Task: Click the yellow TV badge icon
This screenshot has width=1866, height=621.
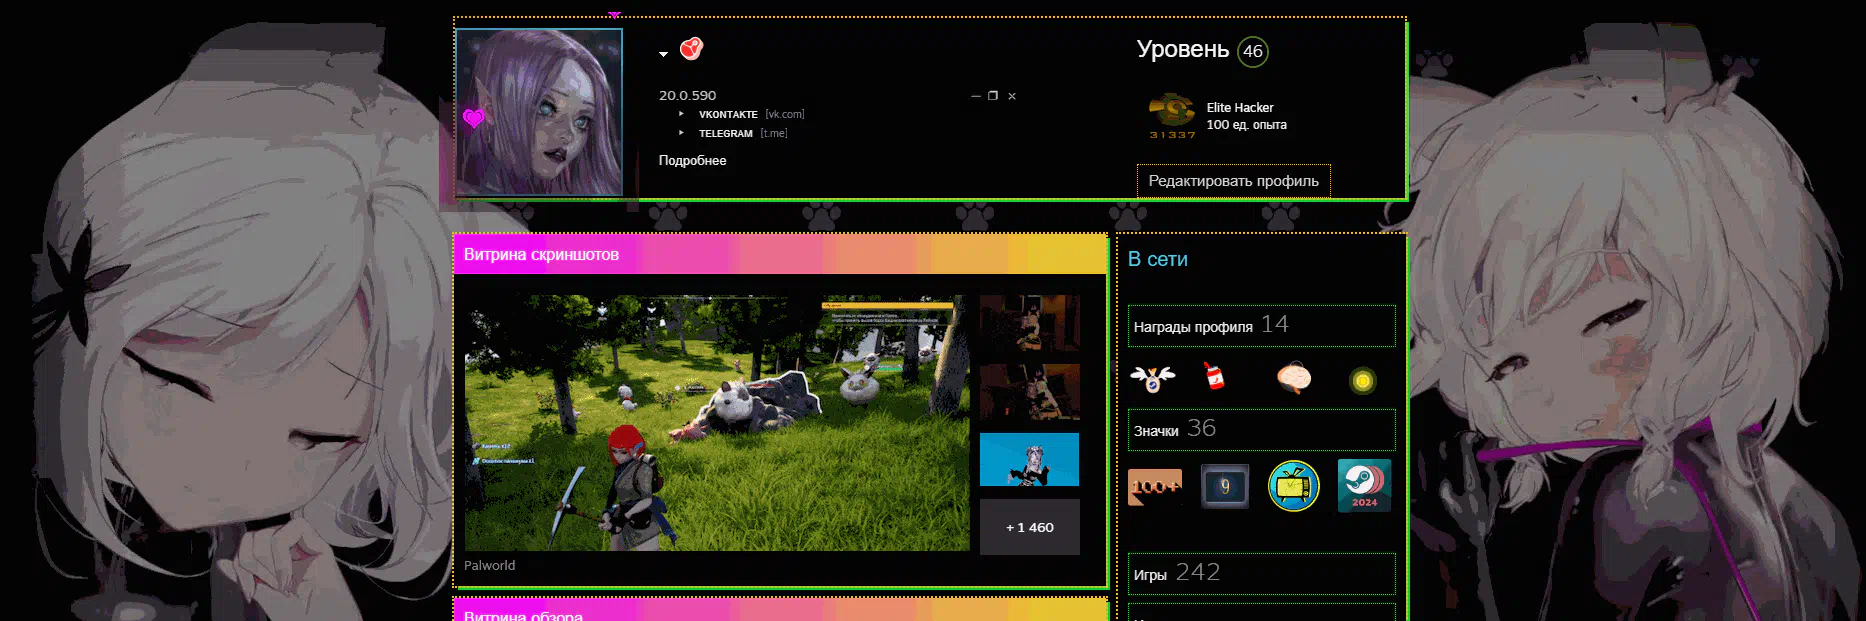Action: (x=1294, y=486)
